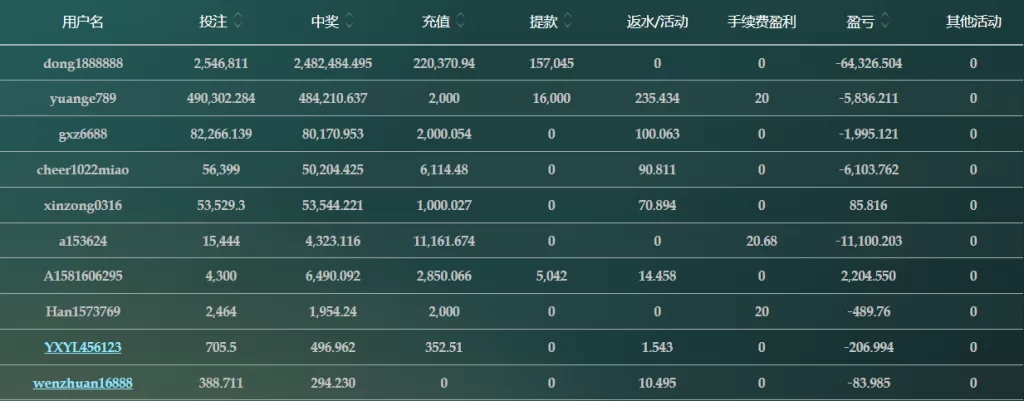Click the 返水/活动 column header
The width and height of the screenshot is (1024, 401).
(657, 22)
